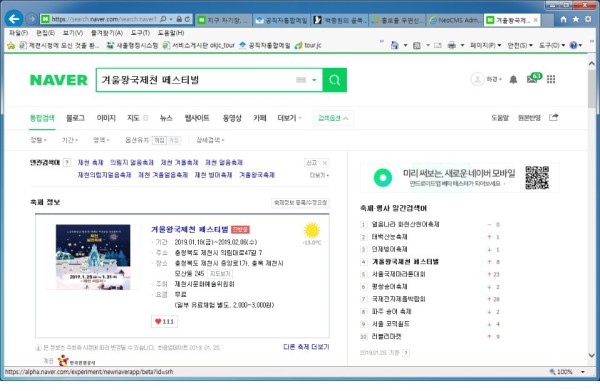The height and width of the screenshot is (391, 600).
Task: Click the share icon next to 원본반영
Action: (553, 117)
